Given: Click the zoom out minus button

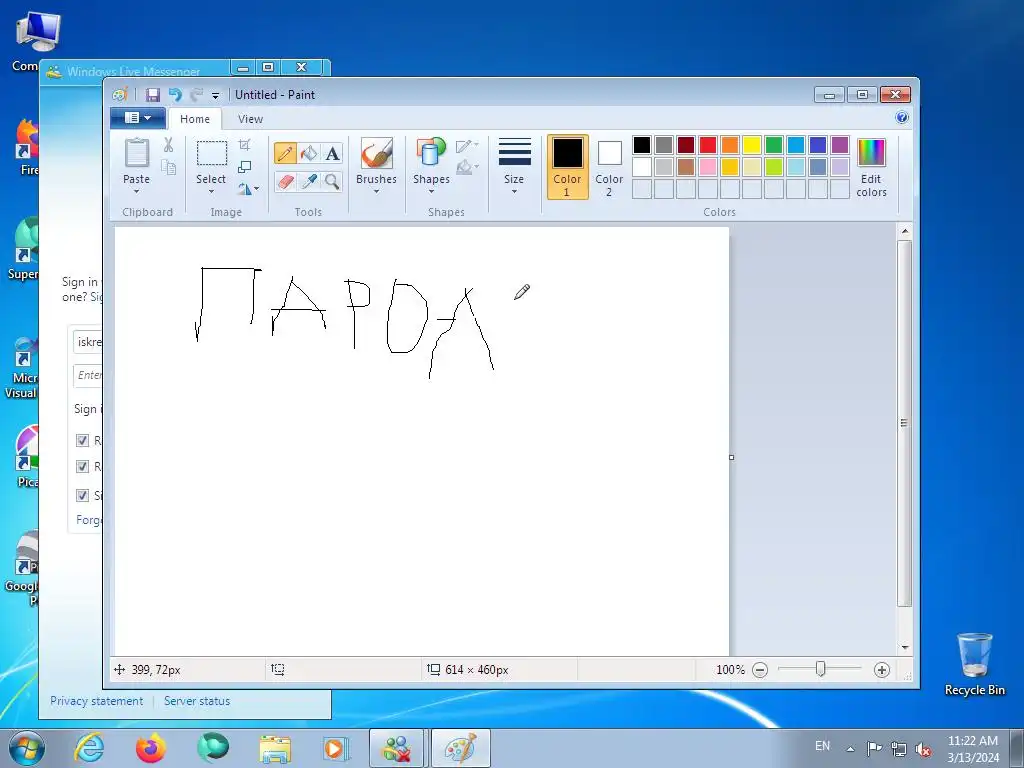Looking at the screenshot, I should [x=760, y=670].
